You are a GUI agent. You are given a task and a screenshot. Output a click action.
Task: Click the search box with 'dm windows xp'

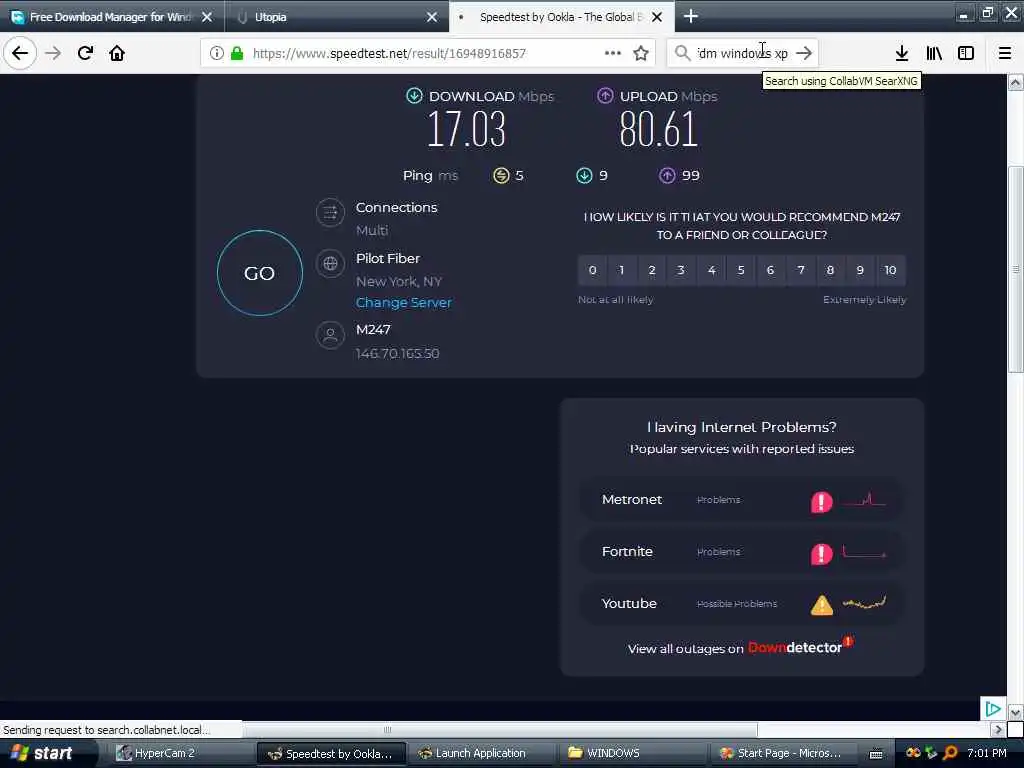pyautogui.click(x=742, y=53)
